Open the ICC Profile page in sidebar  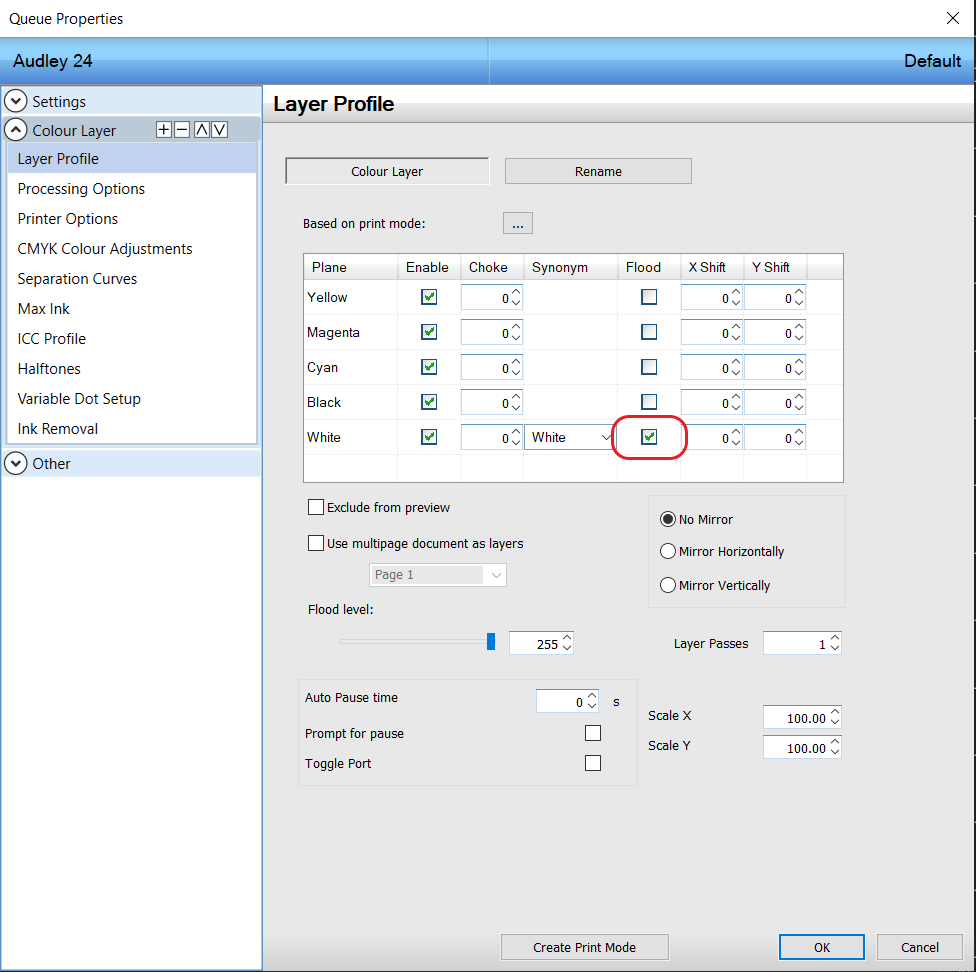(52, 338)
